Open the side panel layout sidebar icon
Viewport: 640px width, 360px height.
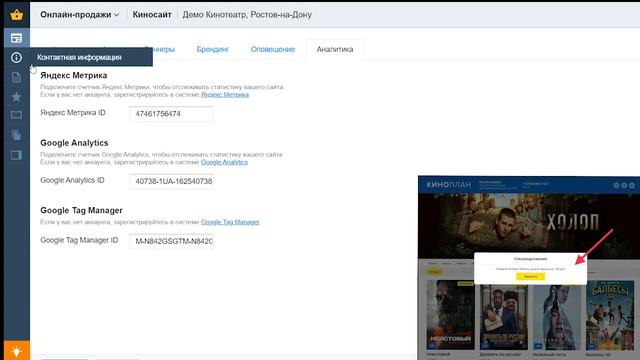pyautogui.click(x=16, y=155)
